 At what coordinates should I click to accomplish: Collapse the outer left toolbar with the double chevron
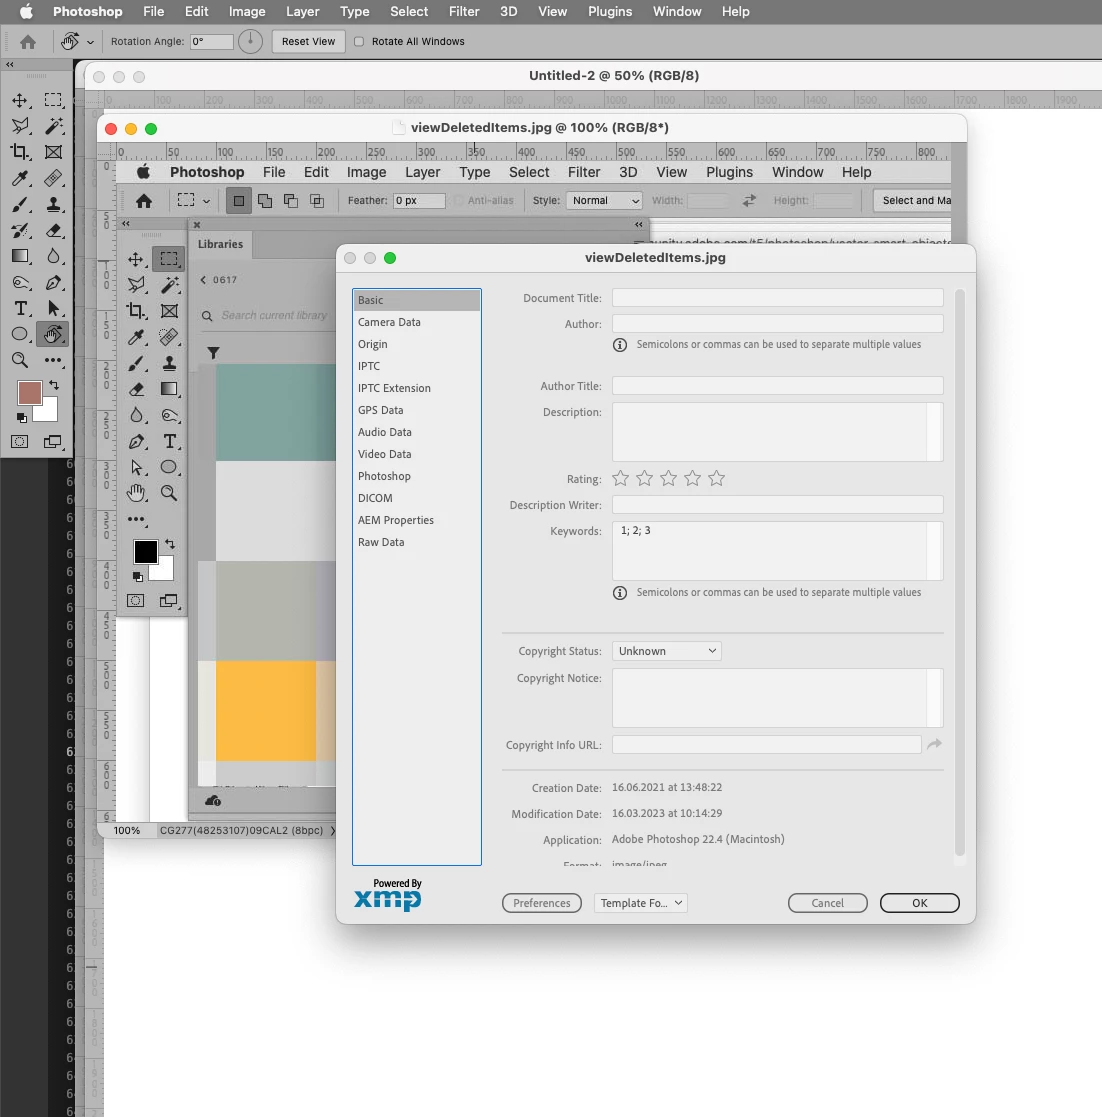(x=10, y=65)
